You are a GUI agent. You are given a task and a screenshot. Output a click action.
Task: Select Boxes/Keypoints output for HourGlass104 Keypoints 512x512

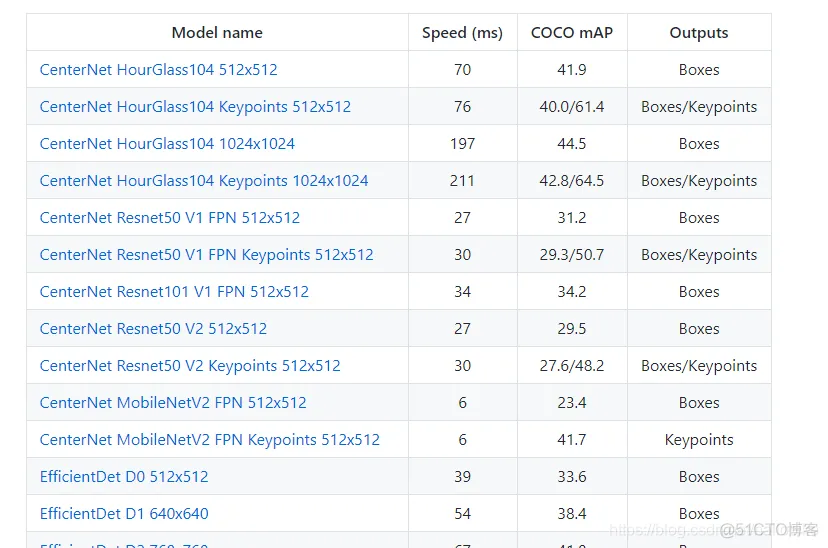[699, 107]
